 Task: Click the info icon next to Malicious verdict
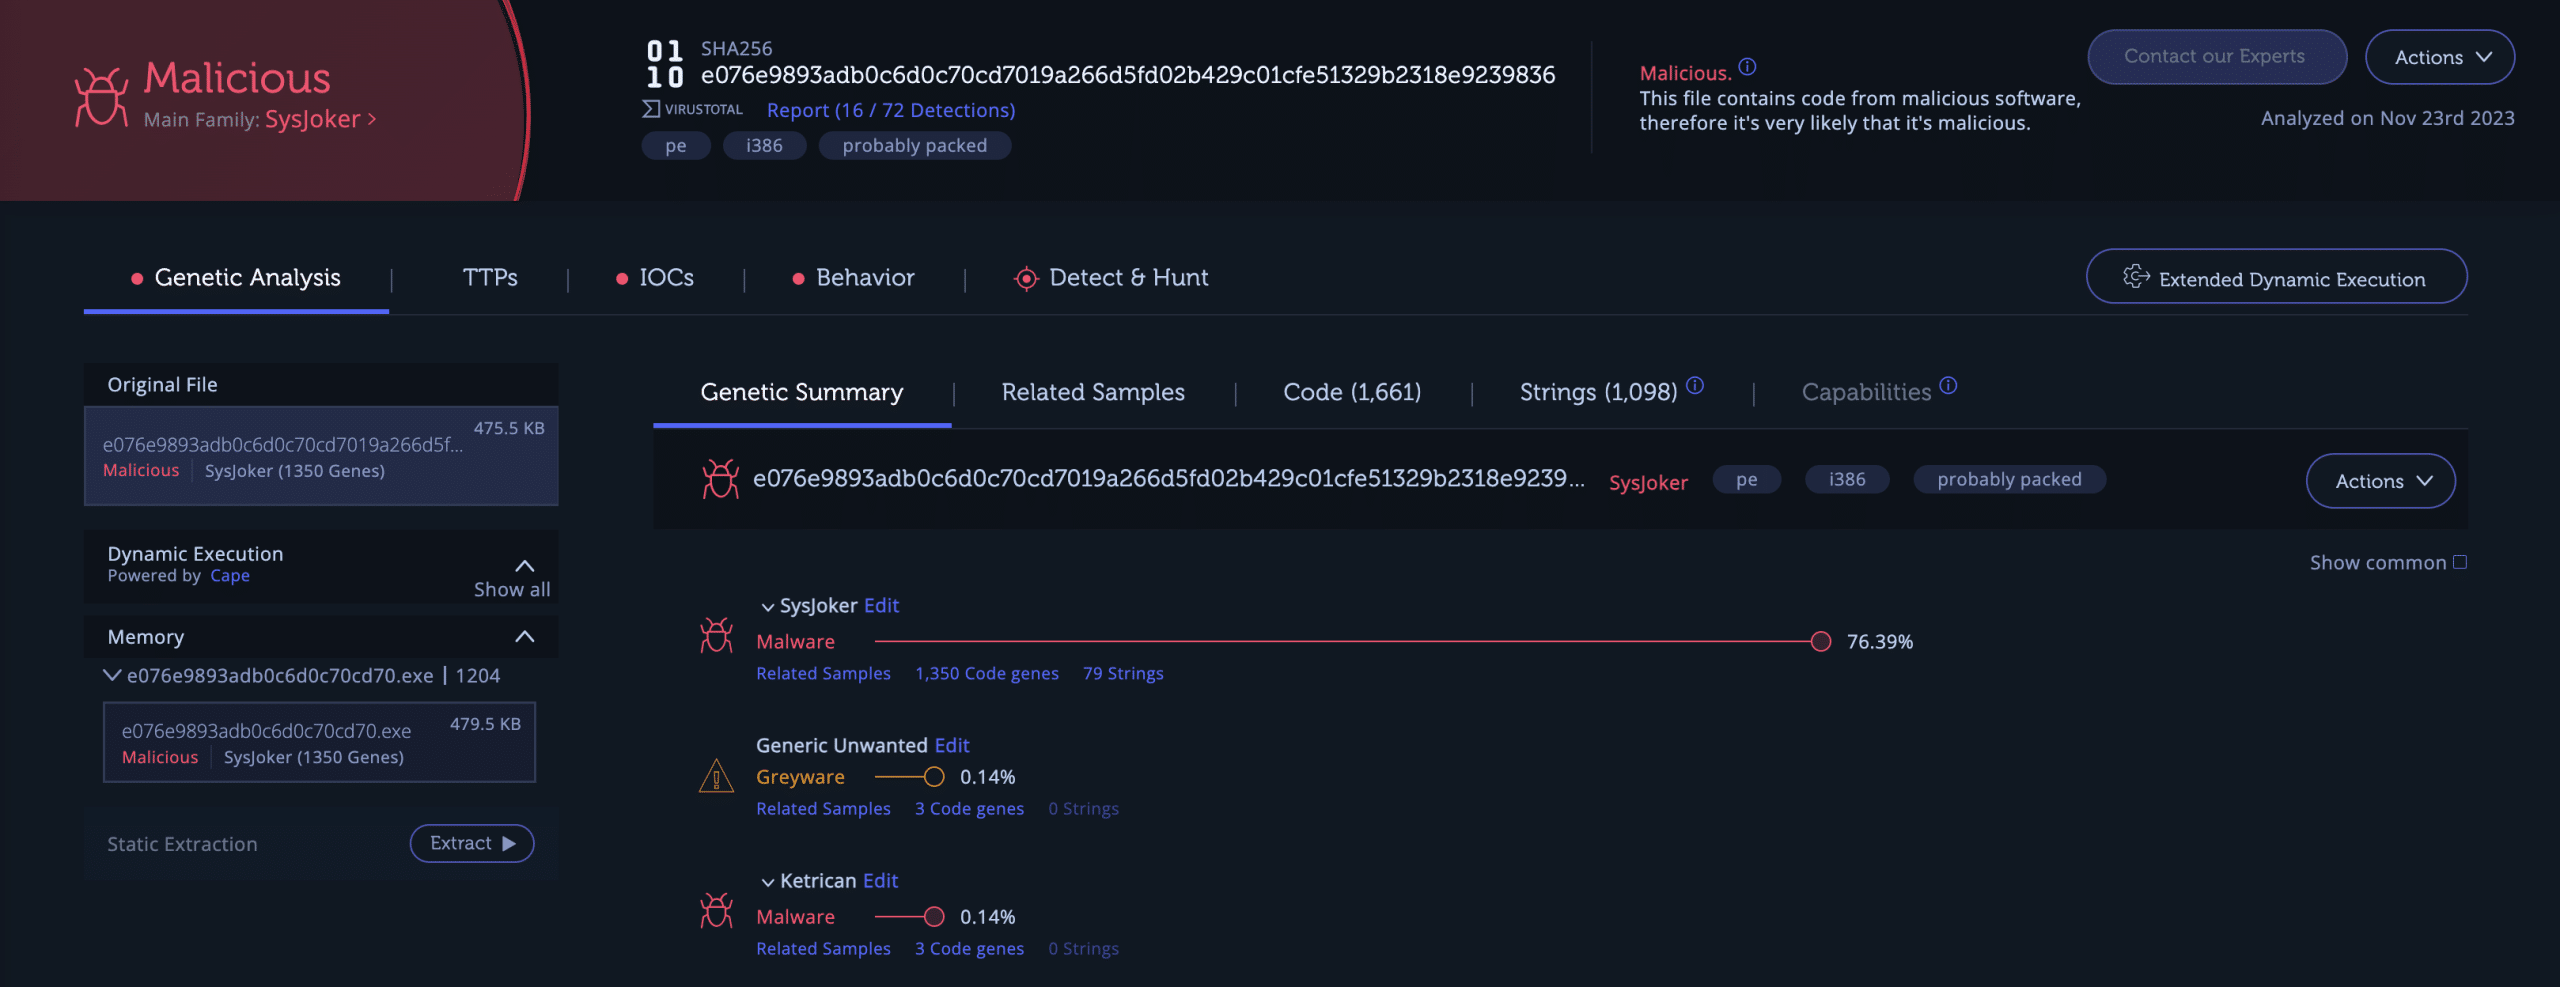tap(1747, 67)
